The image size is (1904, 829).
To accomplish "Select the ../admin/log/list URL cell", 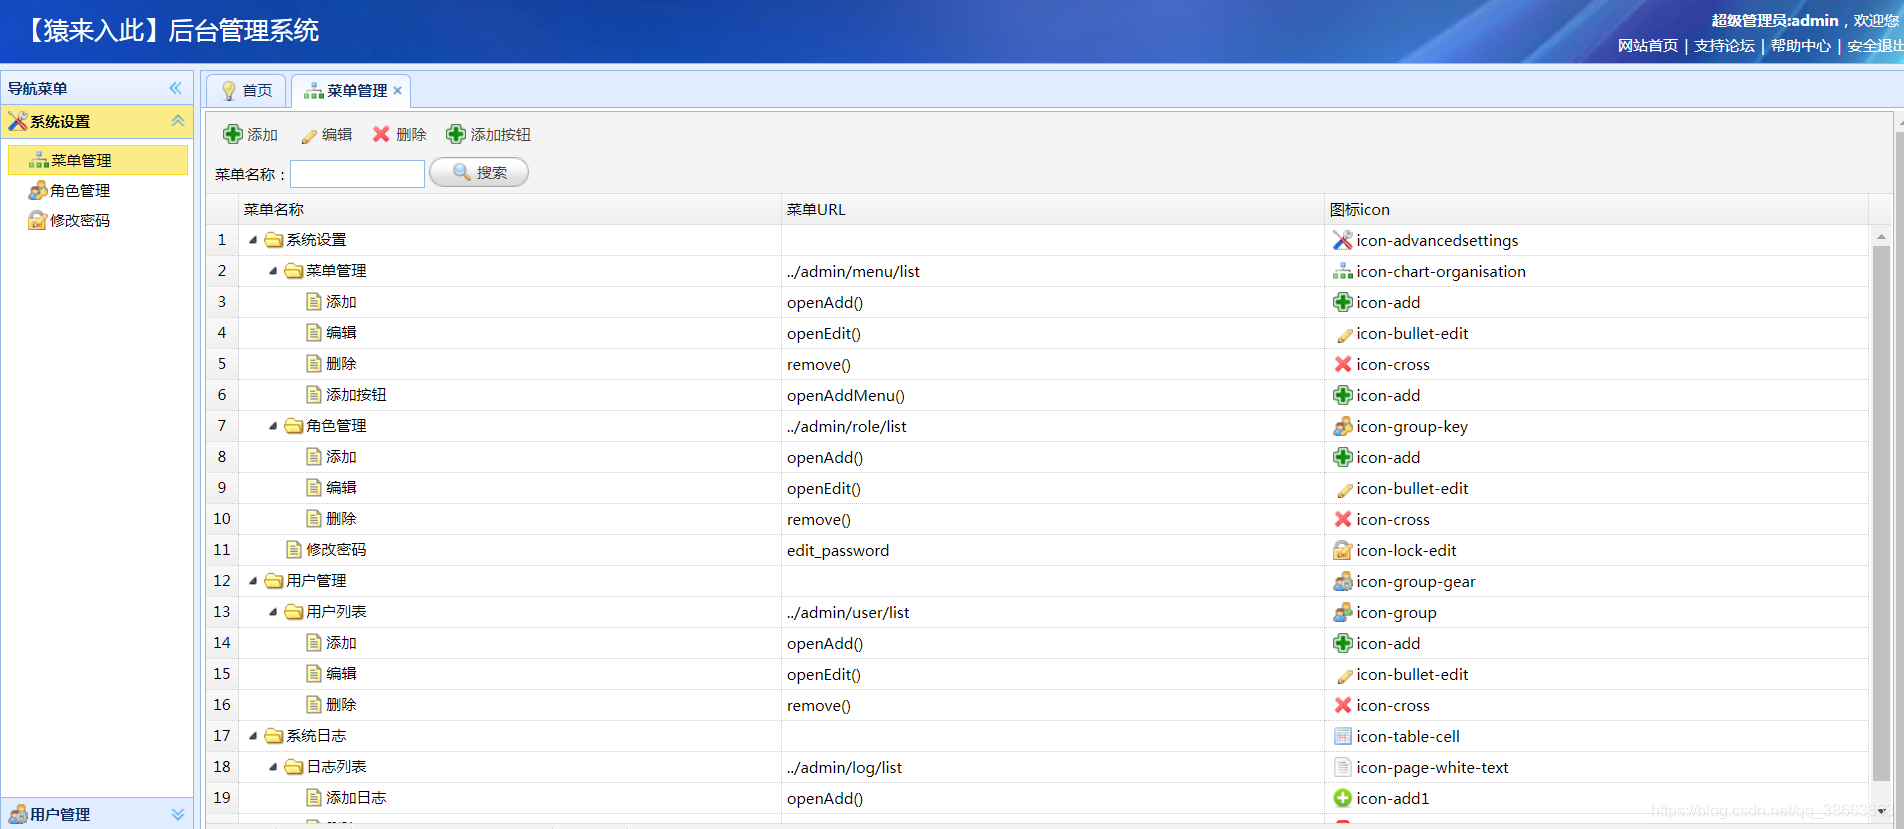I will point(1053,767).
